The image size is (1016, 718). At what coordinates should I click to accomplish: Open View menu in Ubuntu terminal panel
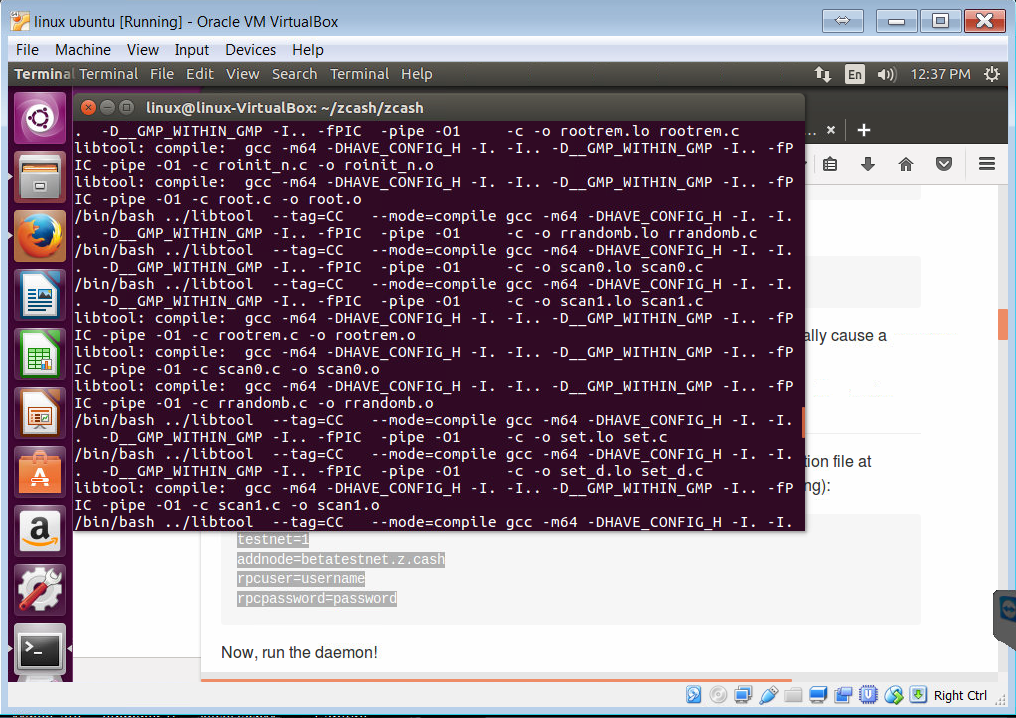(x=242, y=75)
